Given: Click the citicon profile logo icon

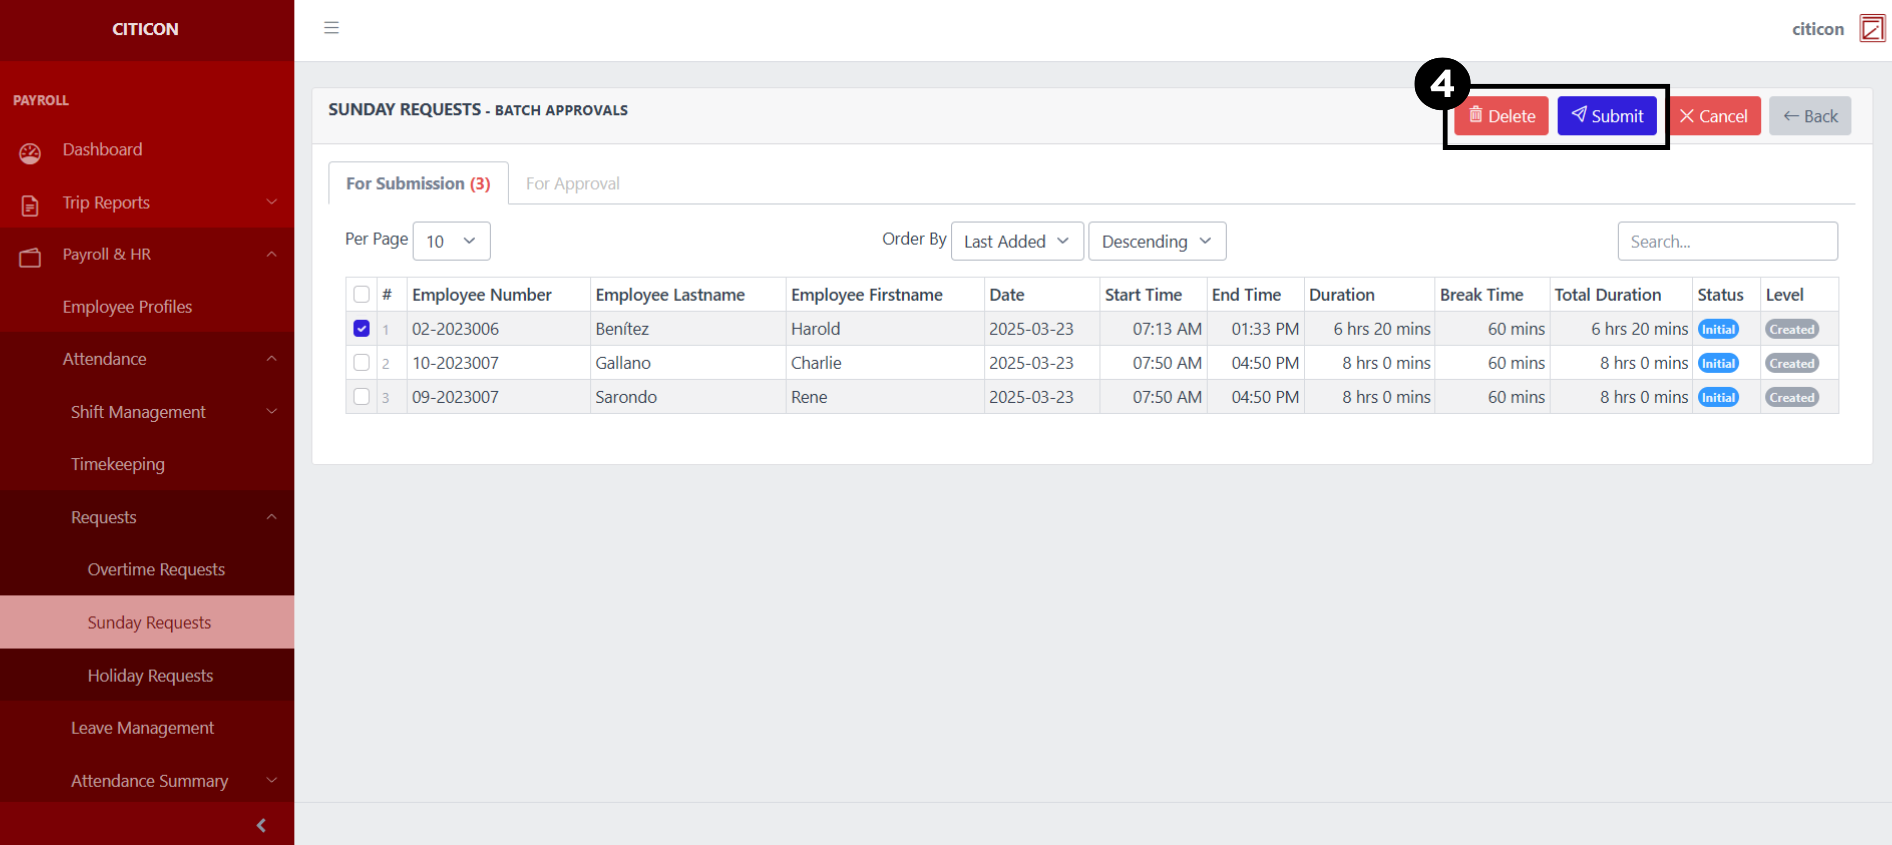Looking at the screenshot, I should 1872,29.
